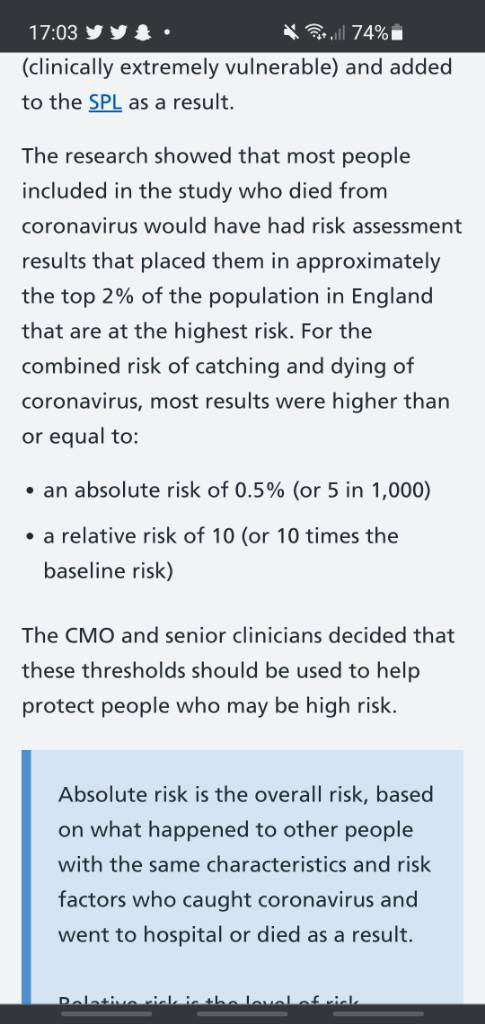Tap the muted sound status icon
Viewport: 485px width, 1024px height.
pyautogui.click(x=290, y=32)
